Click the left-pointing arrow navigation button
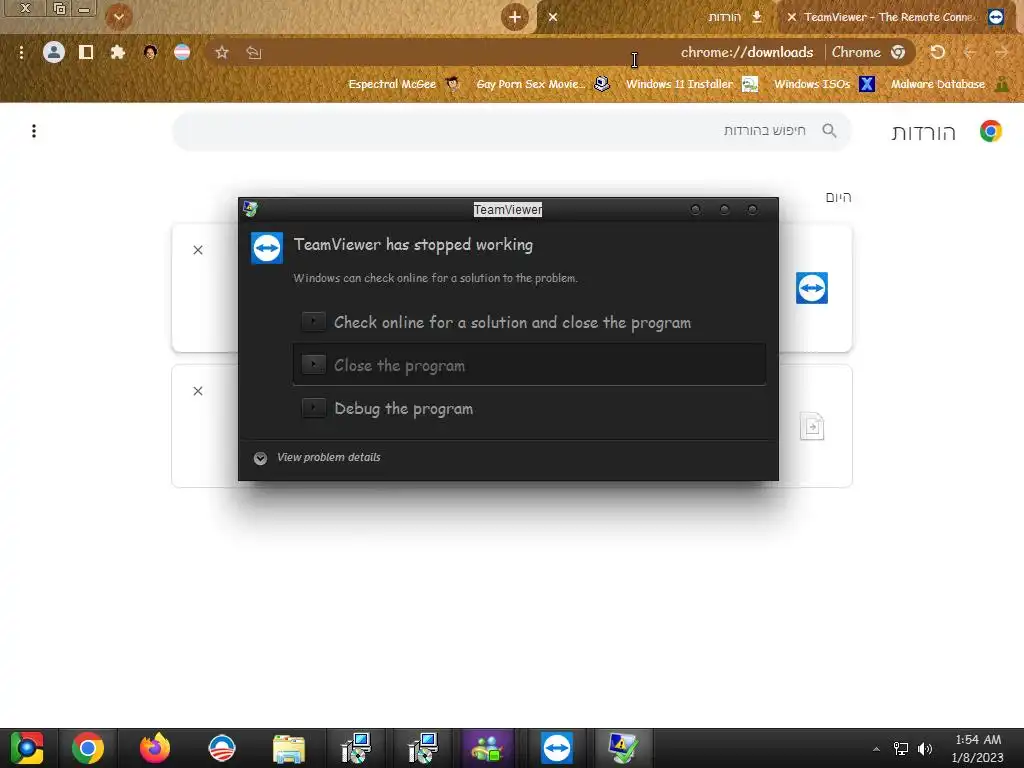Viewport: 1024px width, 768px height. pos(970,52)
